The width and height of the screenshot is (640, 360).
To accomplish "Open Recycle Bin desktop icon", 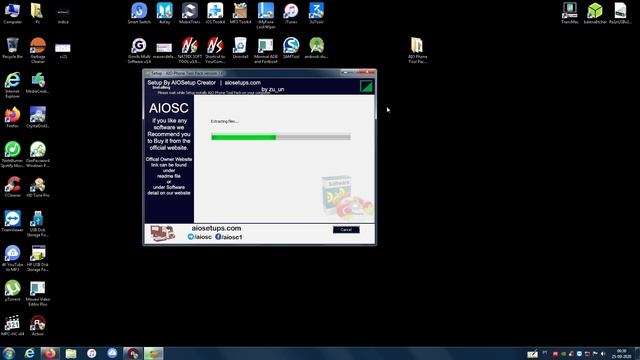I will coord(12,48).
